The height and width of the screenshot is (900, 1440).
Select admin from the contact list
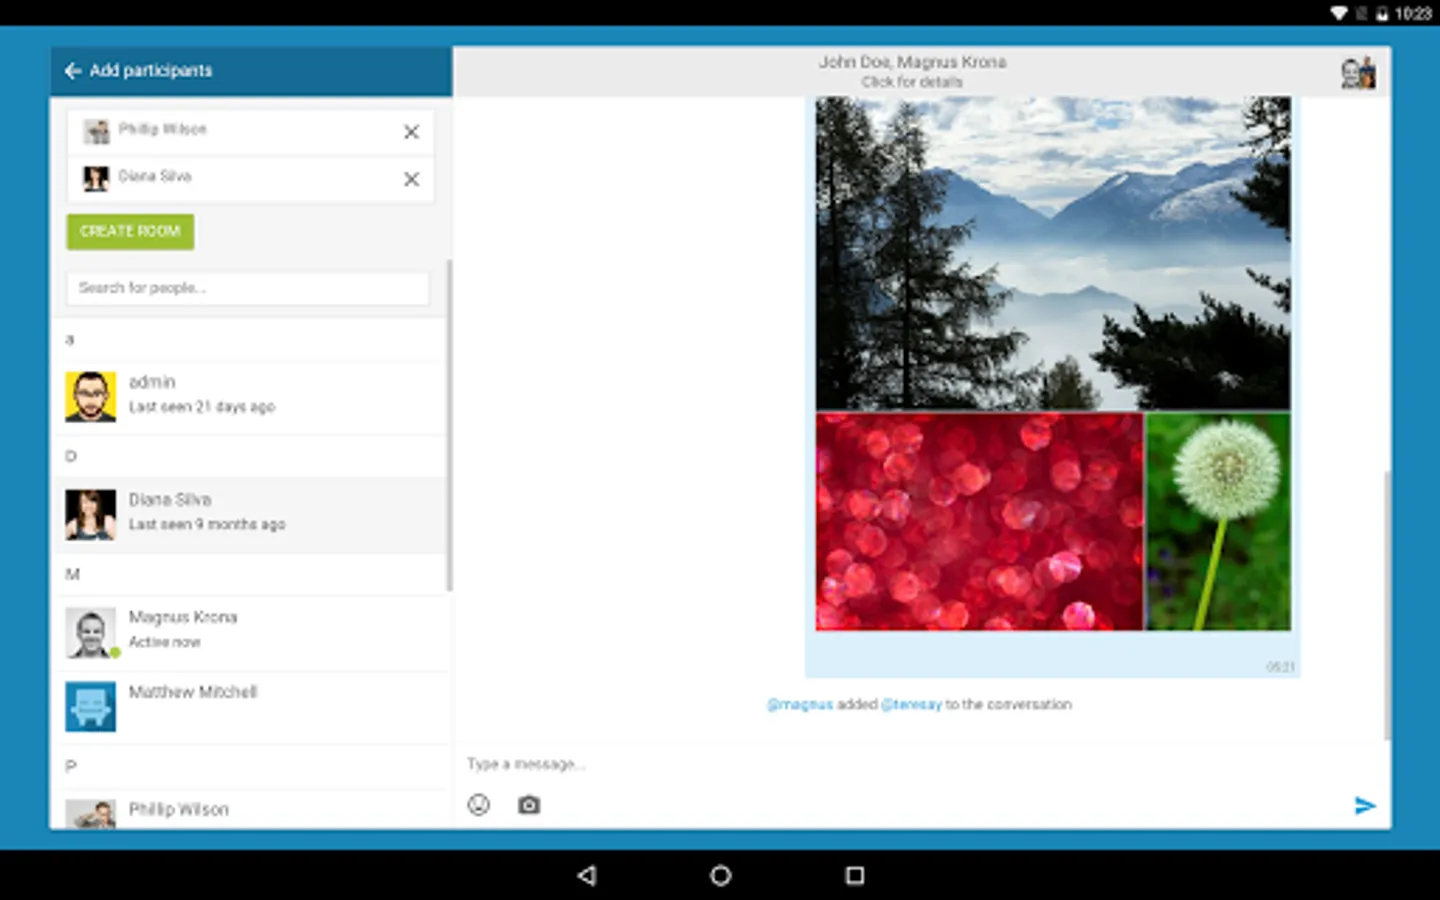(x=250, y=396)
